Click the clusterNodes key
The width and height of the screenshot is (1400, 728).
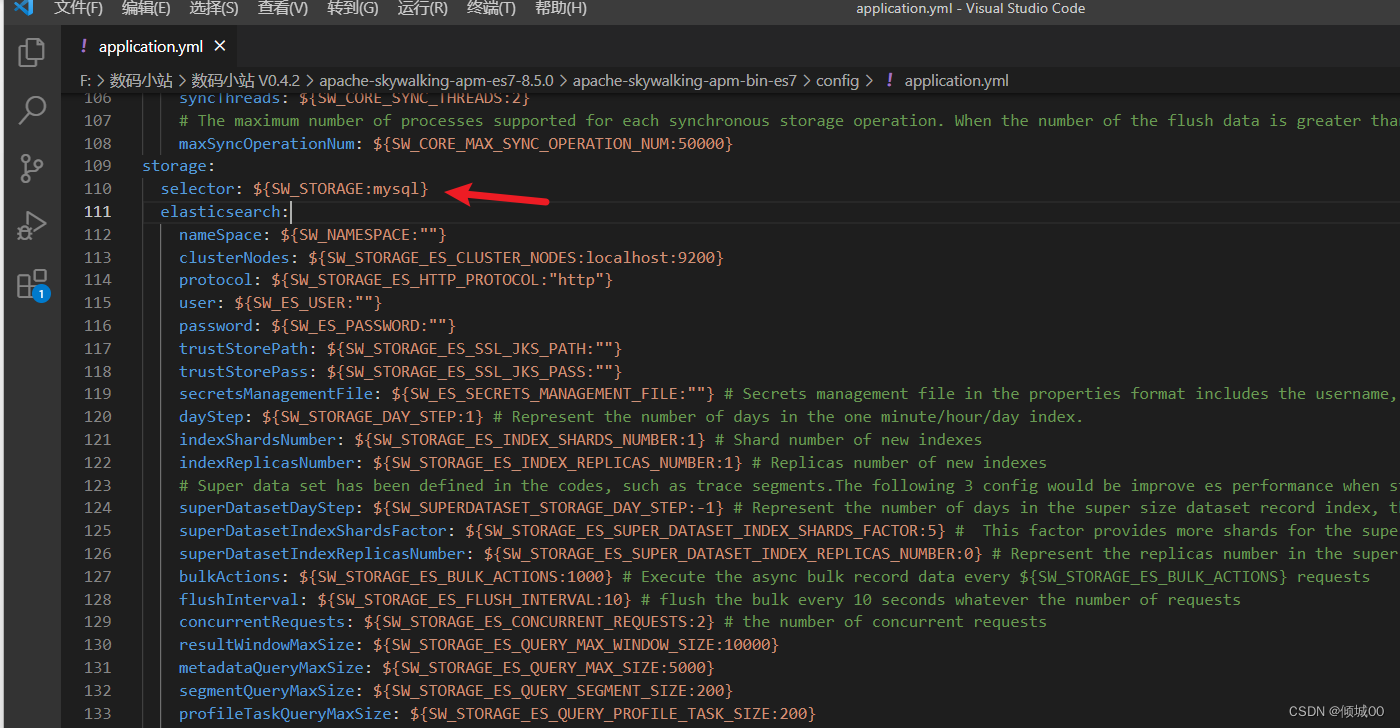point(234,258)
